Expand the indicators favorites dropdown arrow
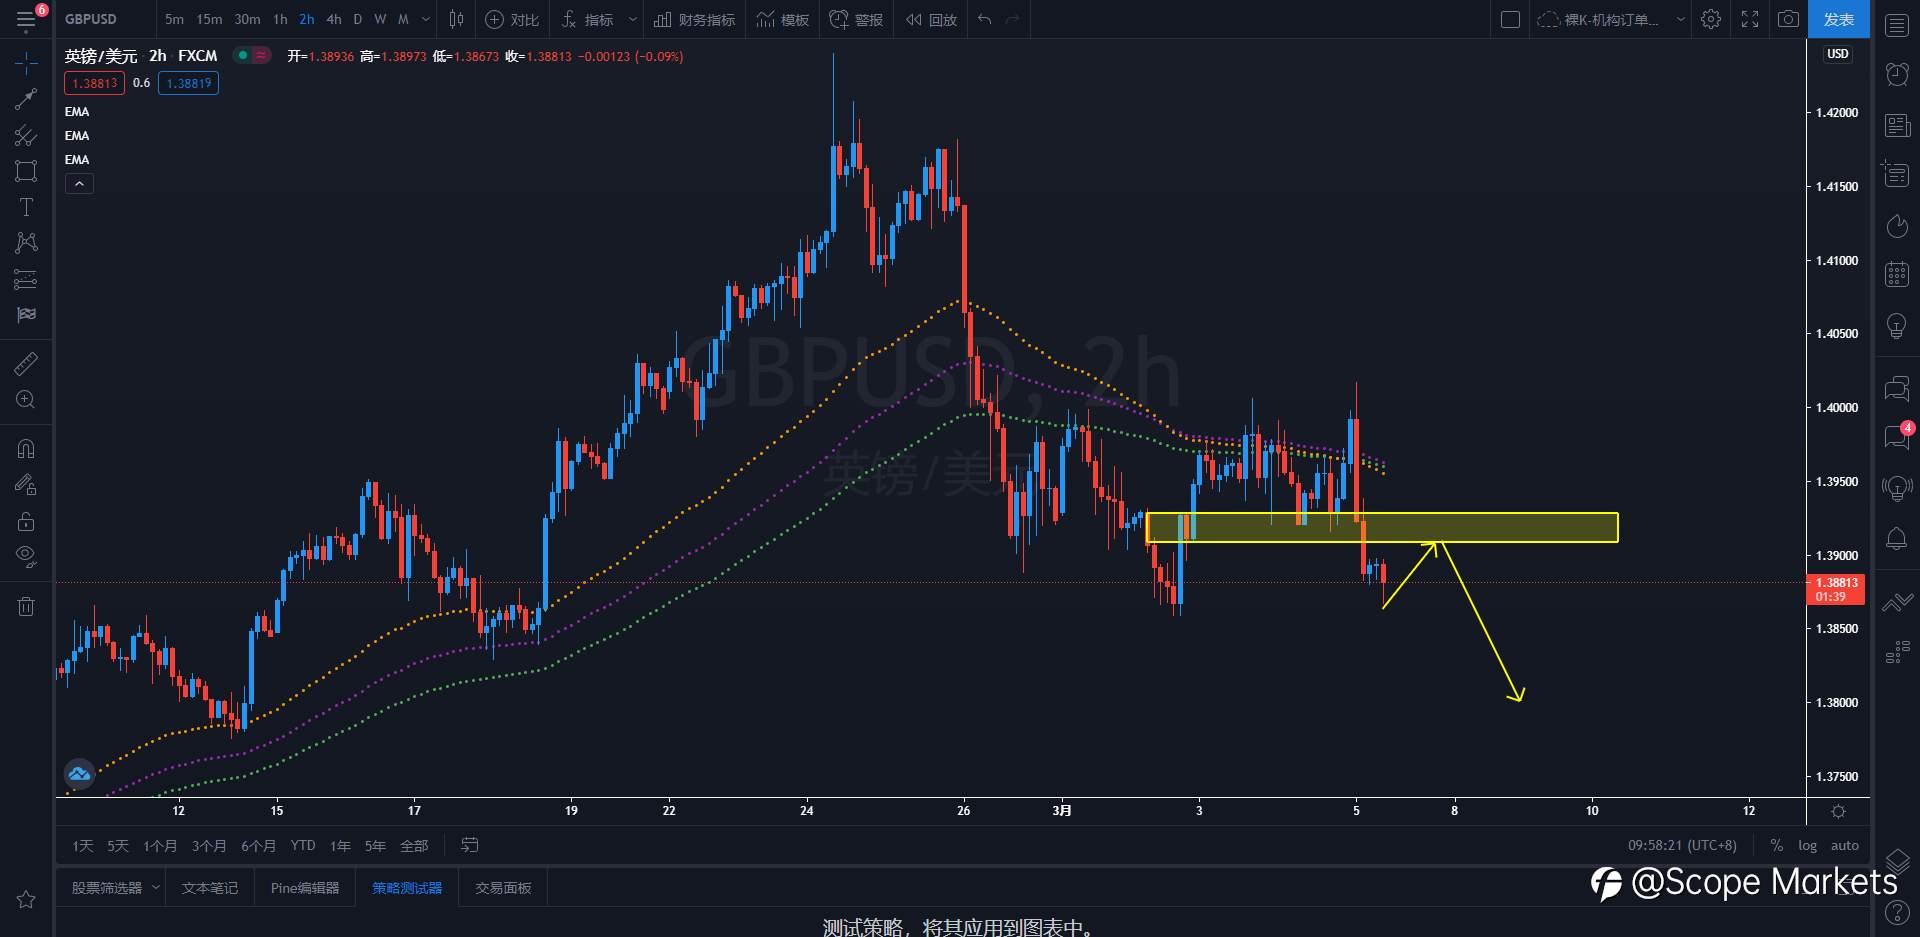The width and height of the screenshot is (1920, 937). [632, 19]
